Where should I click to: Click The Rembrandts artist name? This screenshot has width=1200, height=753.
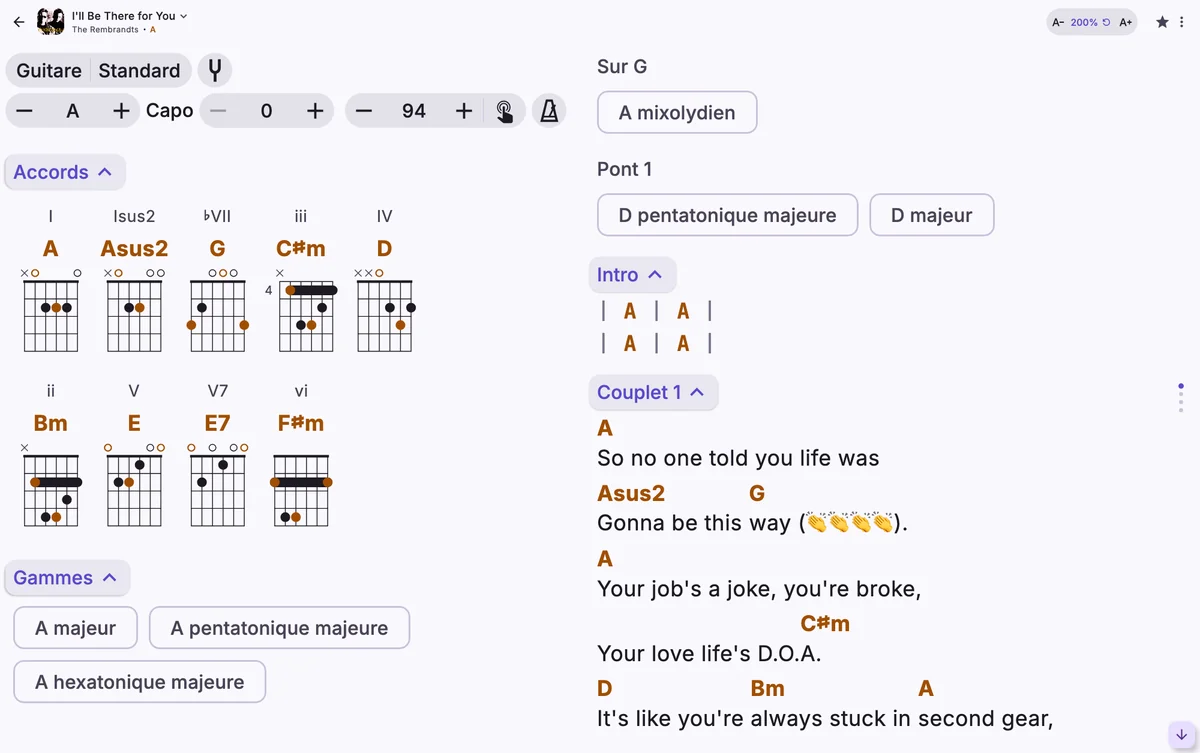coord(105,30)
